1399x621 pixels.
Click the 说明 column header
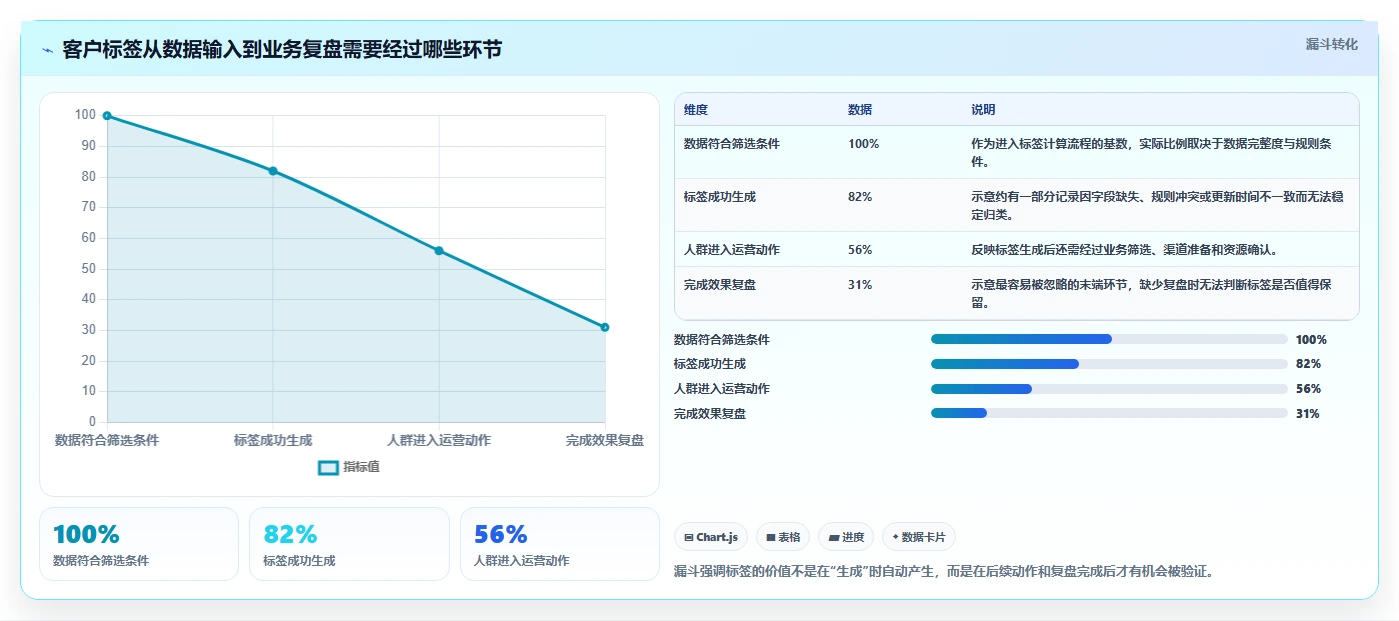point(983,110)
